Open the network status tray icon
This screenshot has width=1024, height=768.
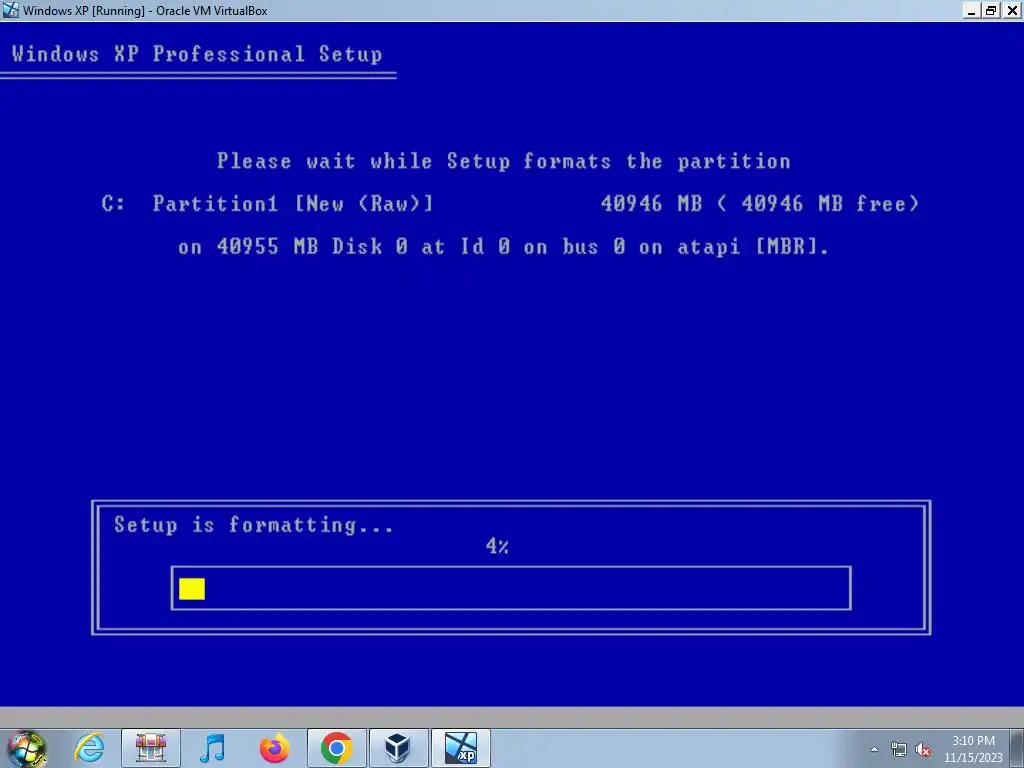click(x=899, y=749)
